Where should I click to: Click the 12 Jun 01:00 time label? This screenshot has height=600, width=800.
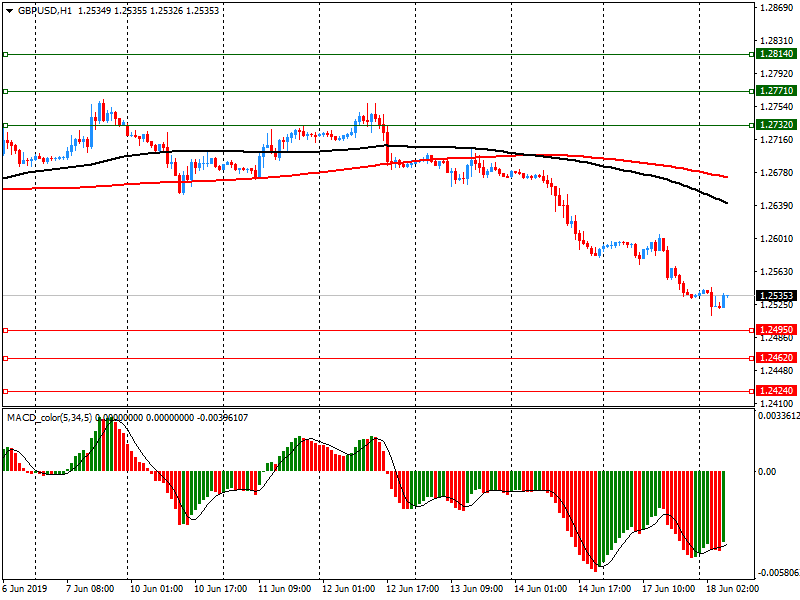click(349, 588)
